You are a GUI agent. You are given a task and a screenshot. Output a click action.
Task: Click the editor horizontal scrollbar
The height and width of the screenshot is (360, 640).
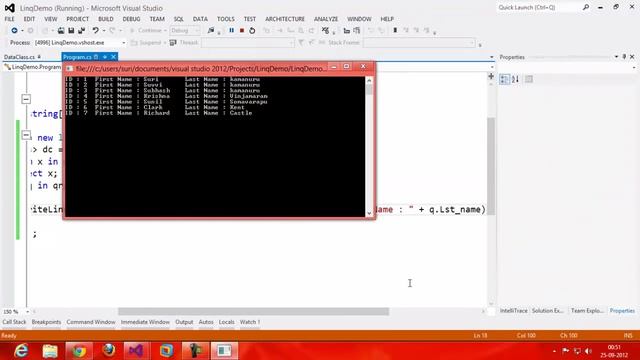click(253, 312)
